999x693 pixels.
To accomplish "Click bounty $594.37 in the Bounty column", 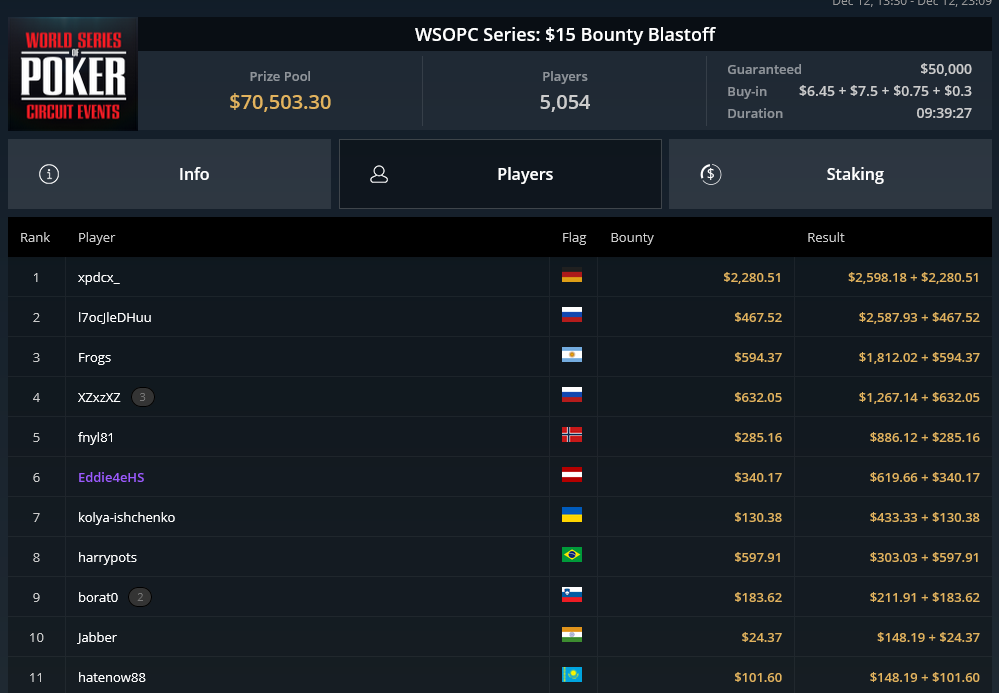I will 758,358.
